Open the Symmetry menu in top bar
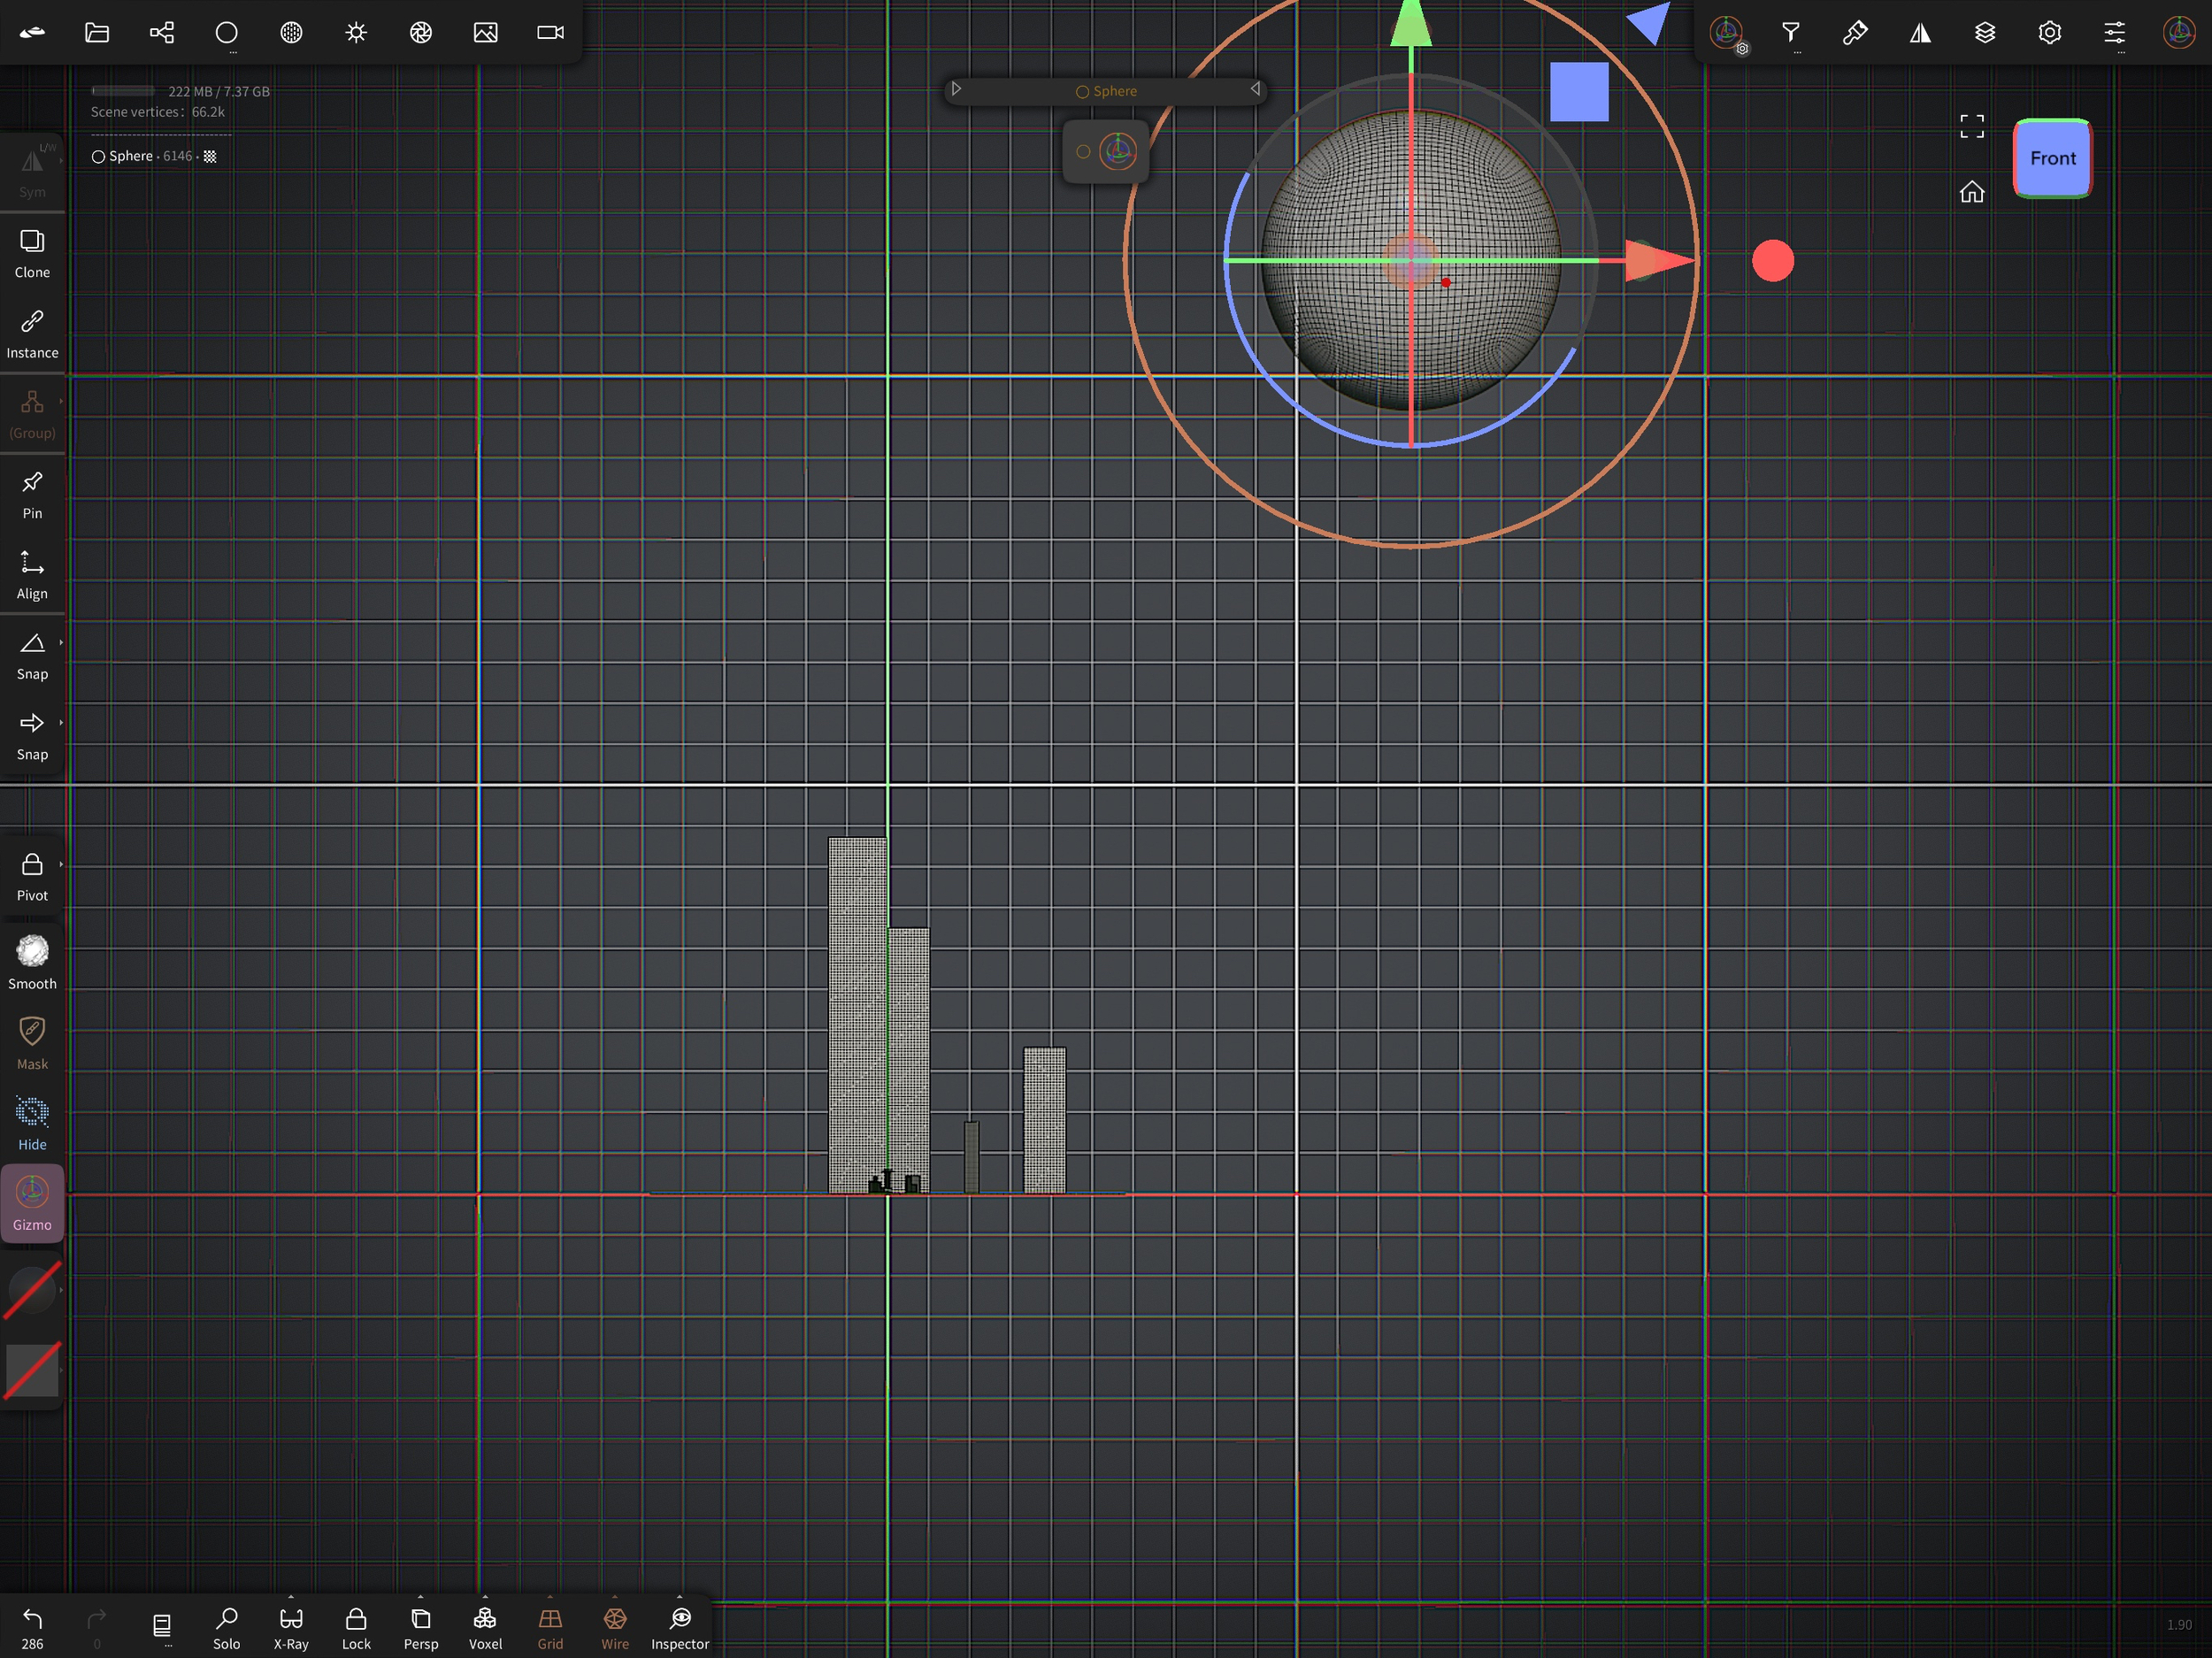 click(1920, 33)
